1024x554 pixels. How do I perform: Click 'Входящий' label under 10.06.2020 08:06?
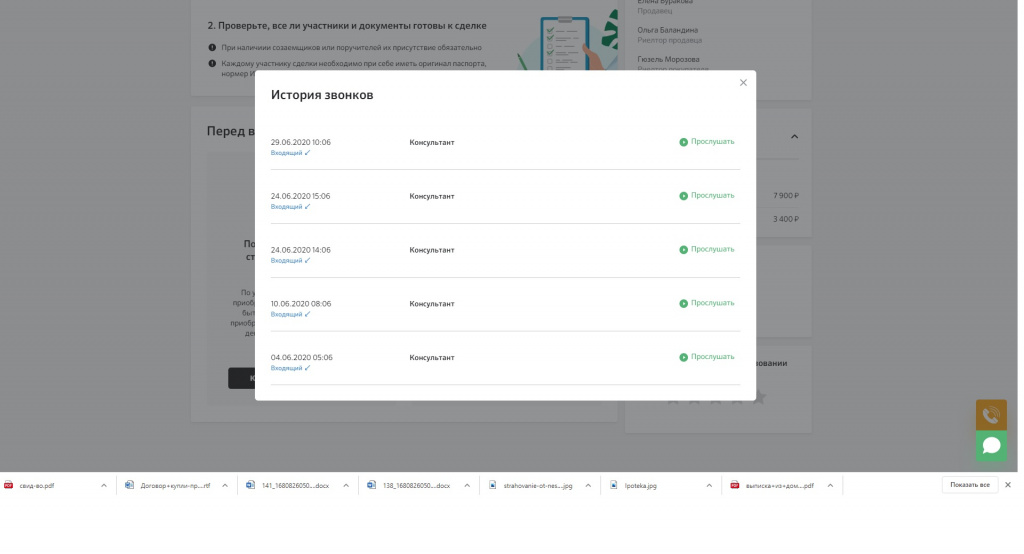pos(287,314)
